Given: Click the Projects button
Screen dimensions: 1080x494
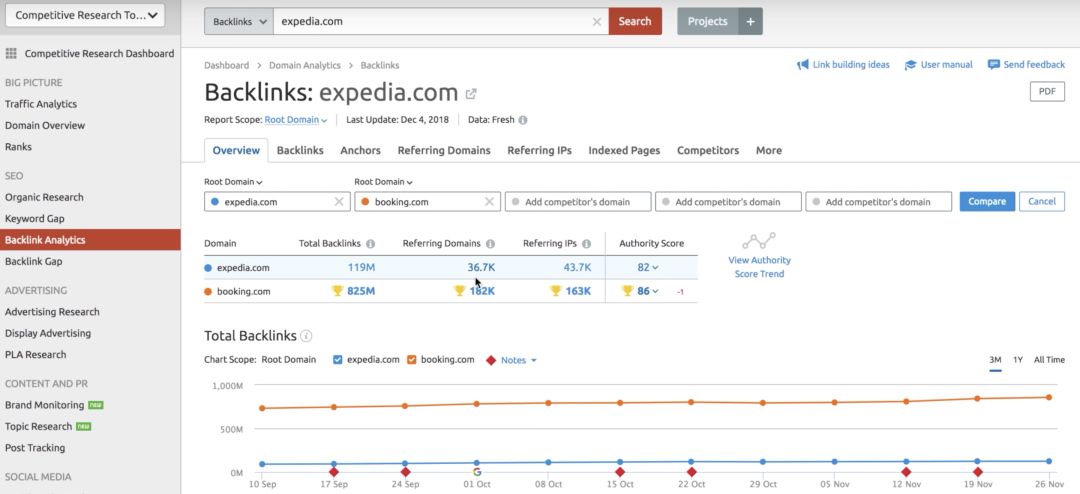Looking at the screenshot, I should [x=707, y=21].
